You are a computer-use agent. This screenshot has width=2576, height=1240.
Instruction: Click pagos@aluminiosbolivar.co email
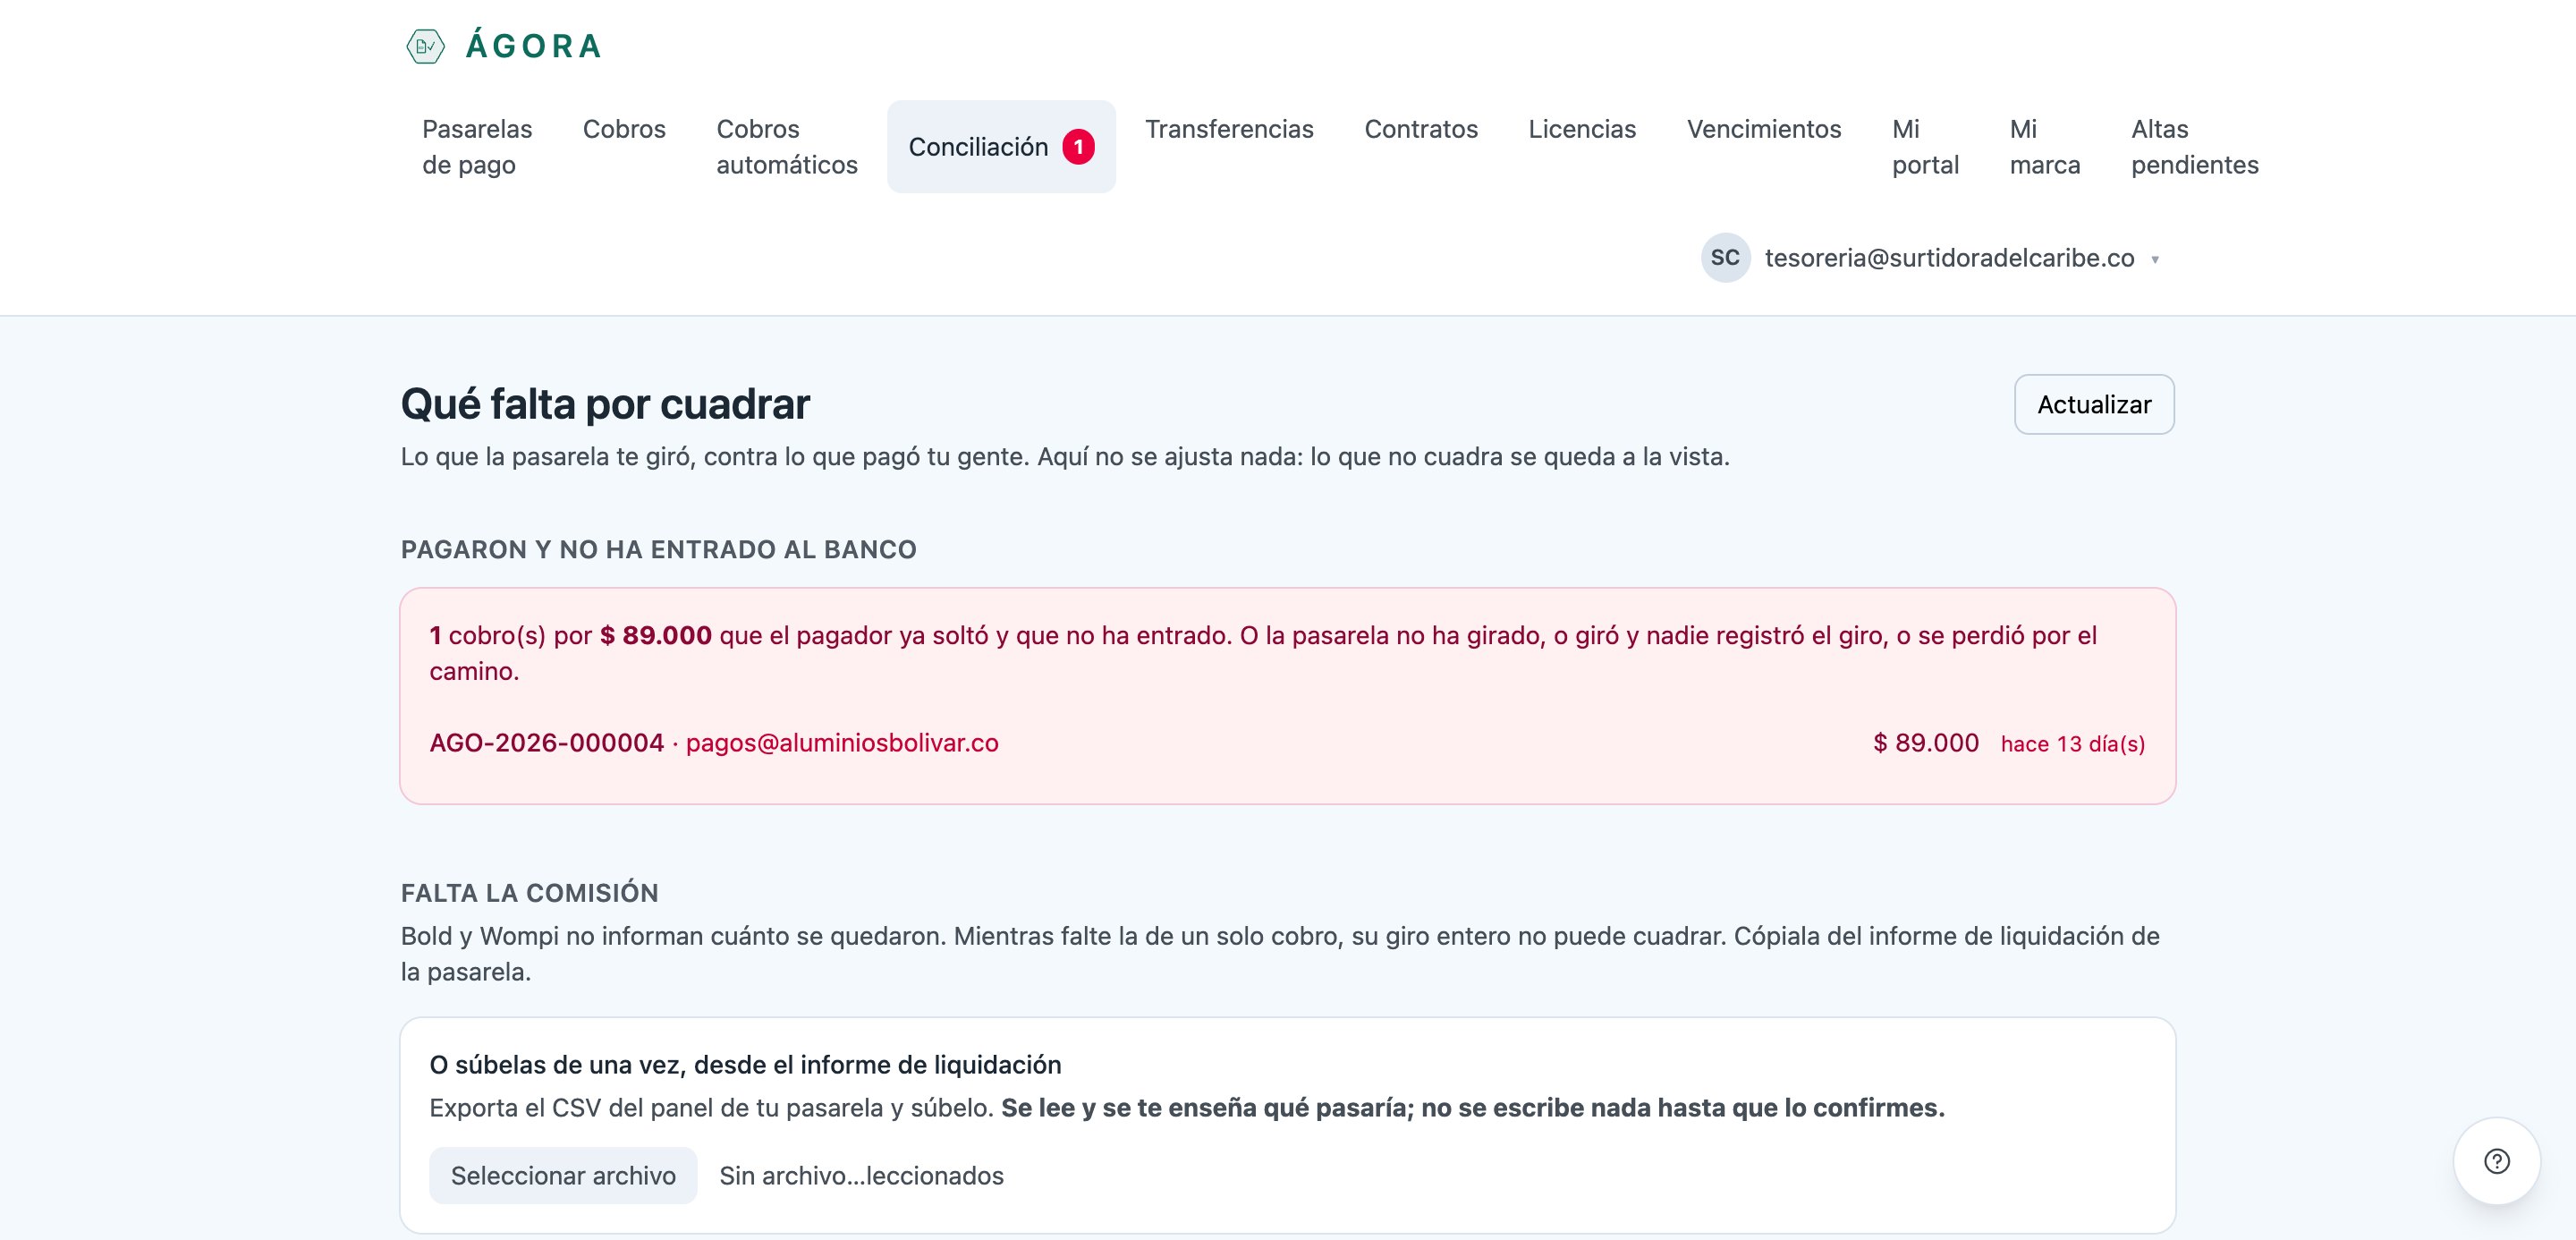tap(842, 743)
